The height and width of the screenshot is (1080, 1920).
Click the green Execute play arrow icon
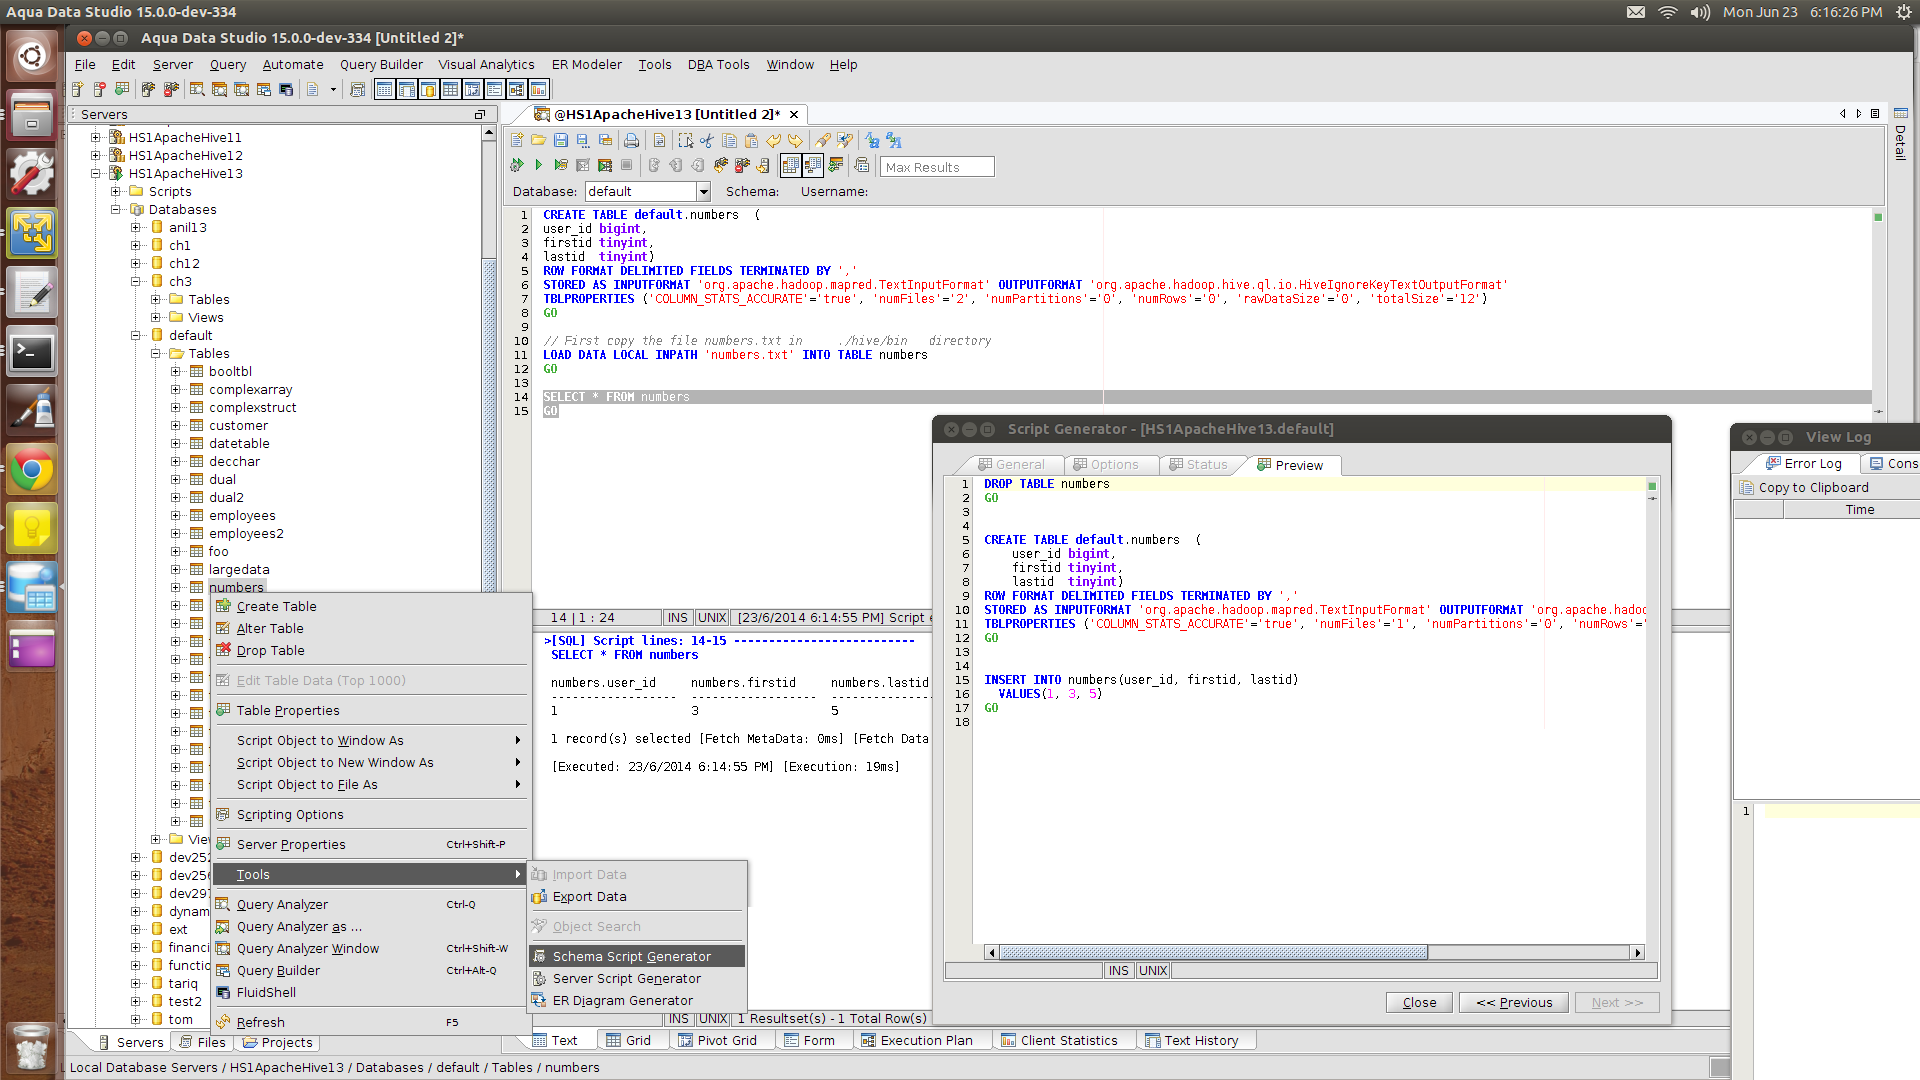pyautogui.click(x=538, y=165)
